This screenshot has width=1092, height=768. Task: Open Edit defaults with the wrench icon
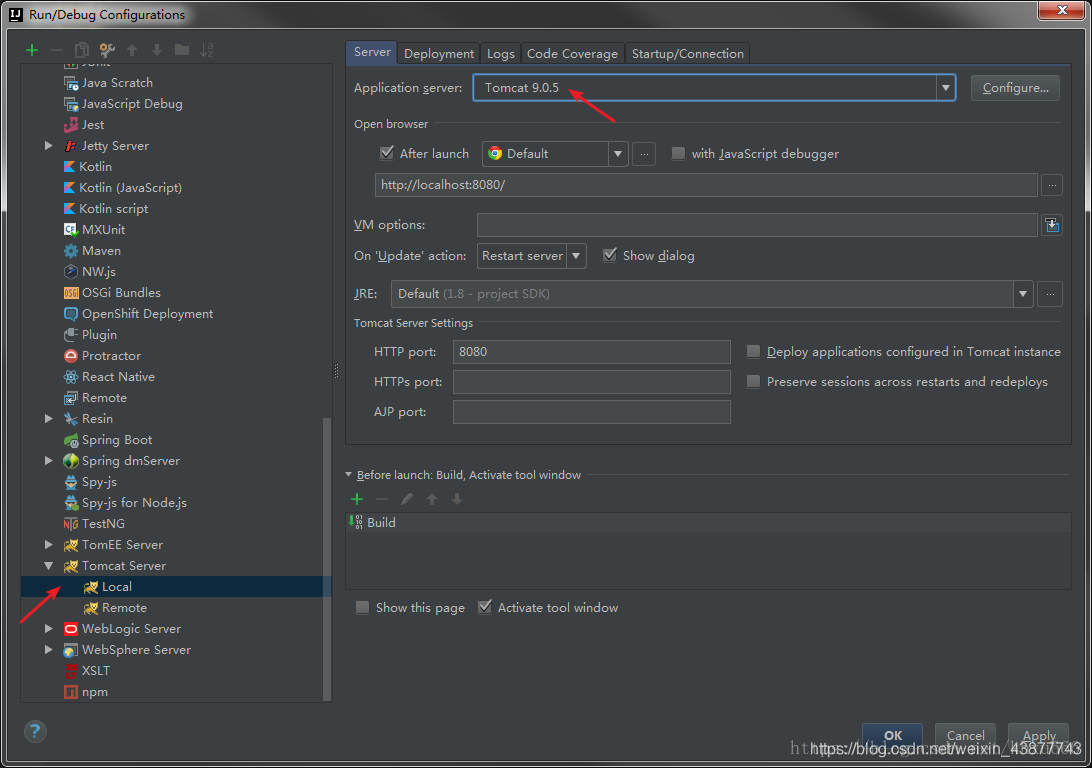pos(107,50)
